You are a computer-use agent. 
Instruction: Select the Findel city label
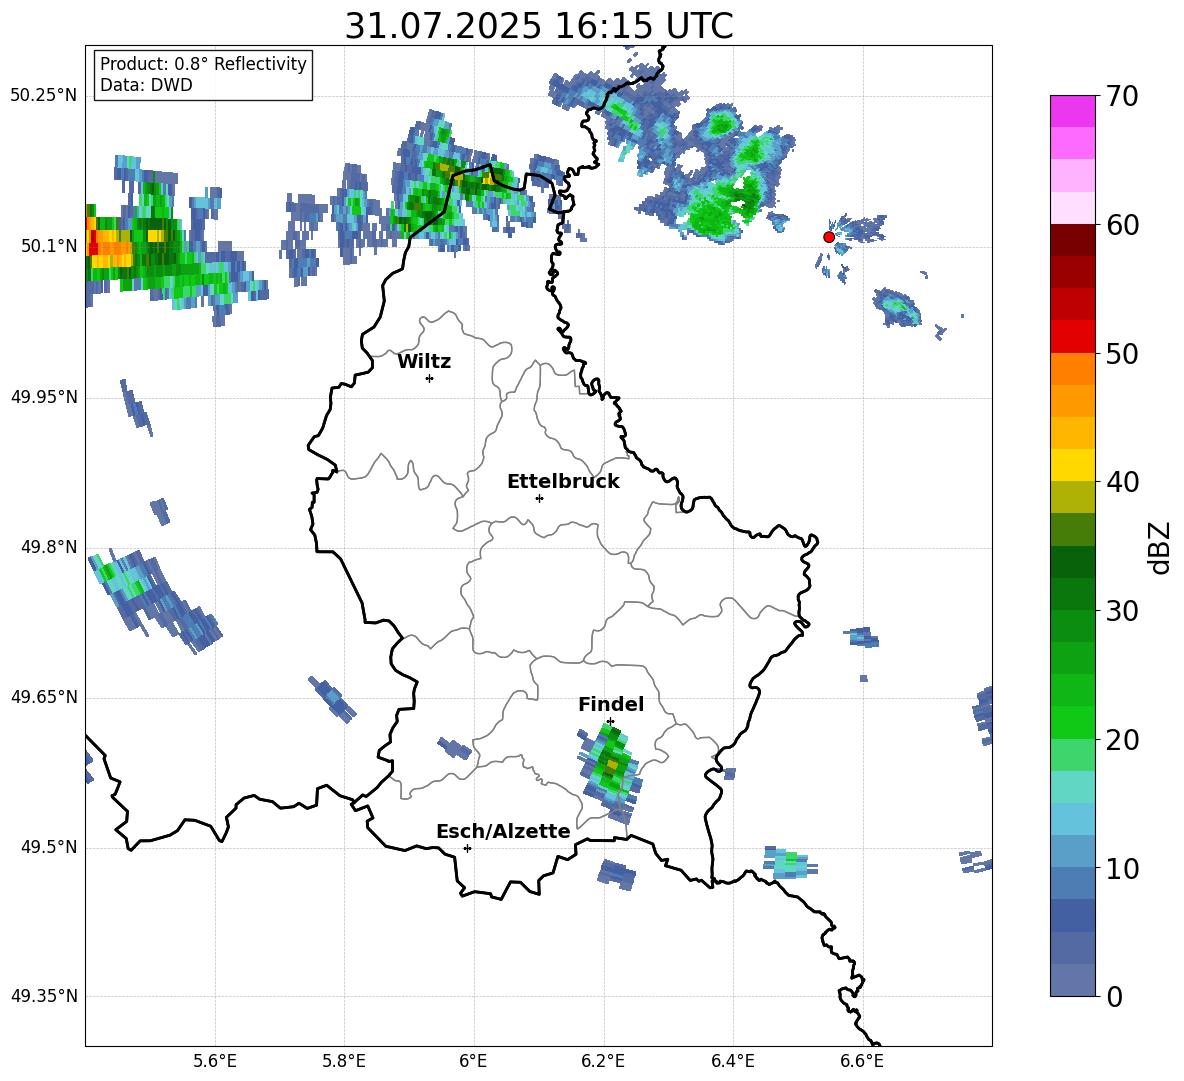pos(611,704)
